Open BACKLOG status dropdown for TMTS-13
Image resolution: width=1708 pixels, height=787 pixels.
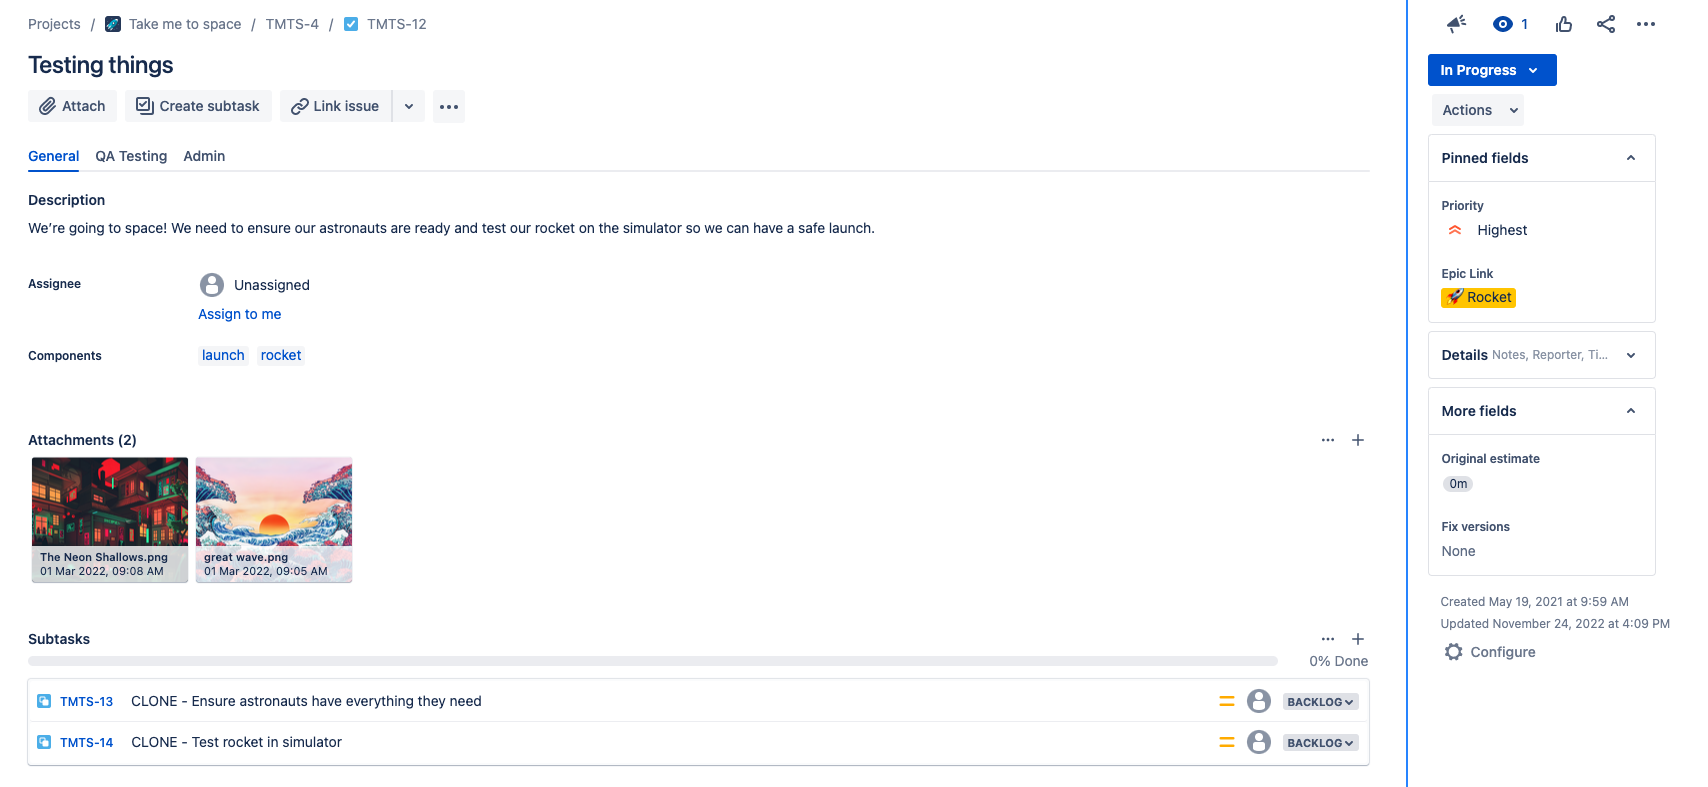[1320, 702]
